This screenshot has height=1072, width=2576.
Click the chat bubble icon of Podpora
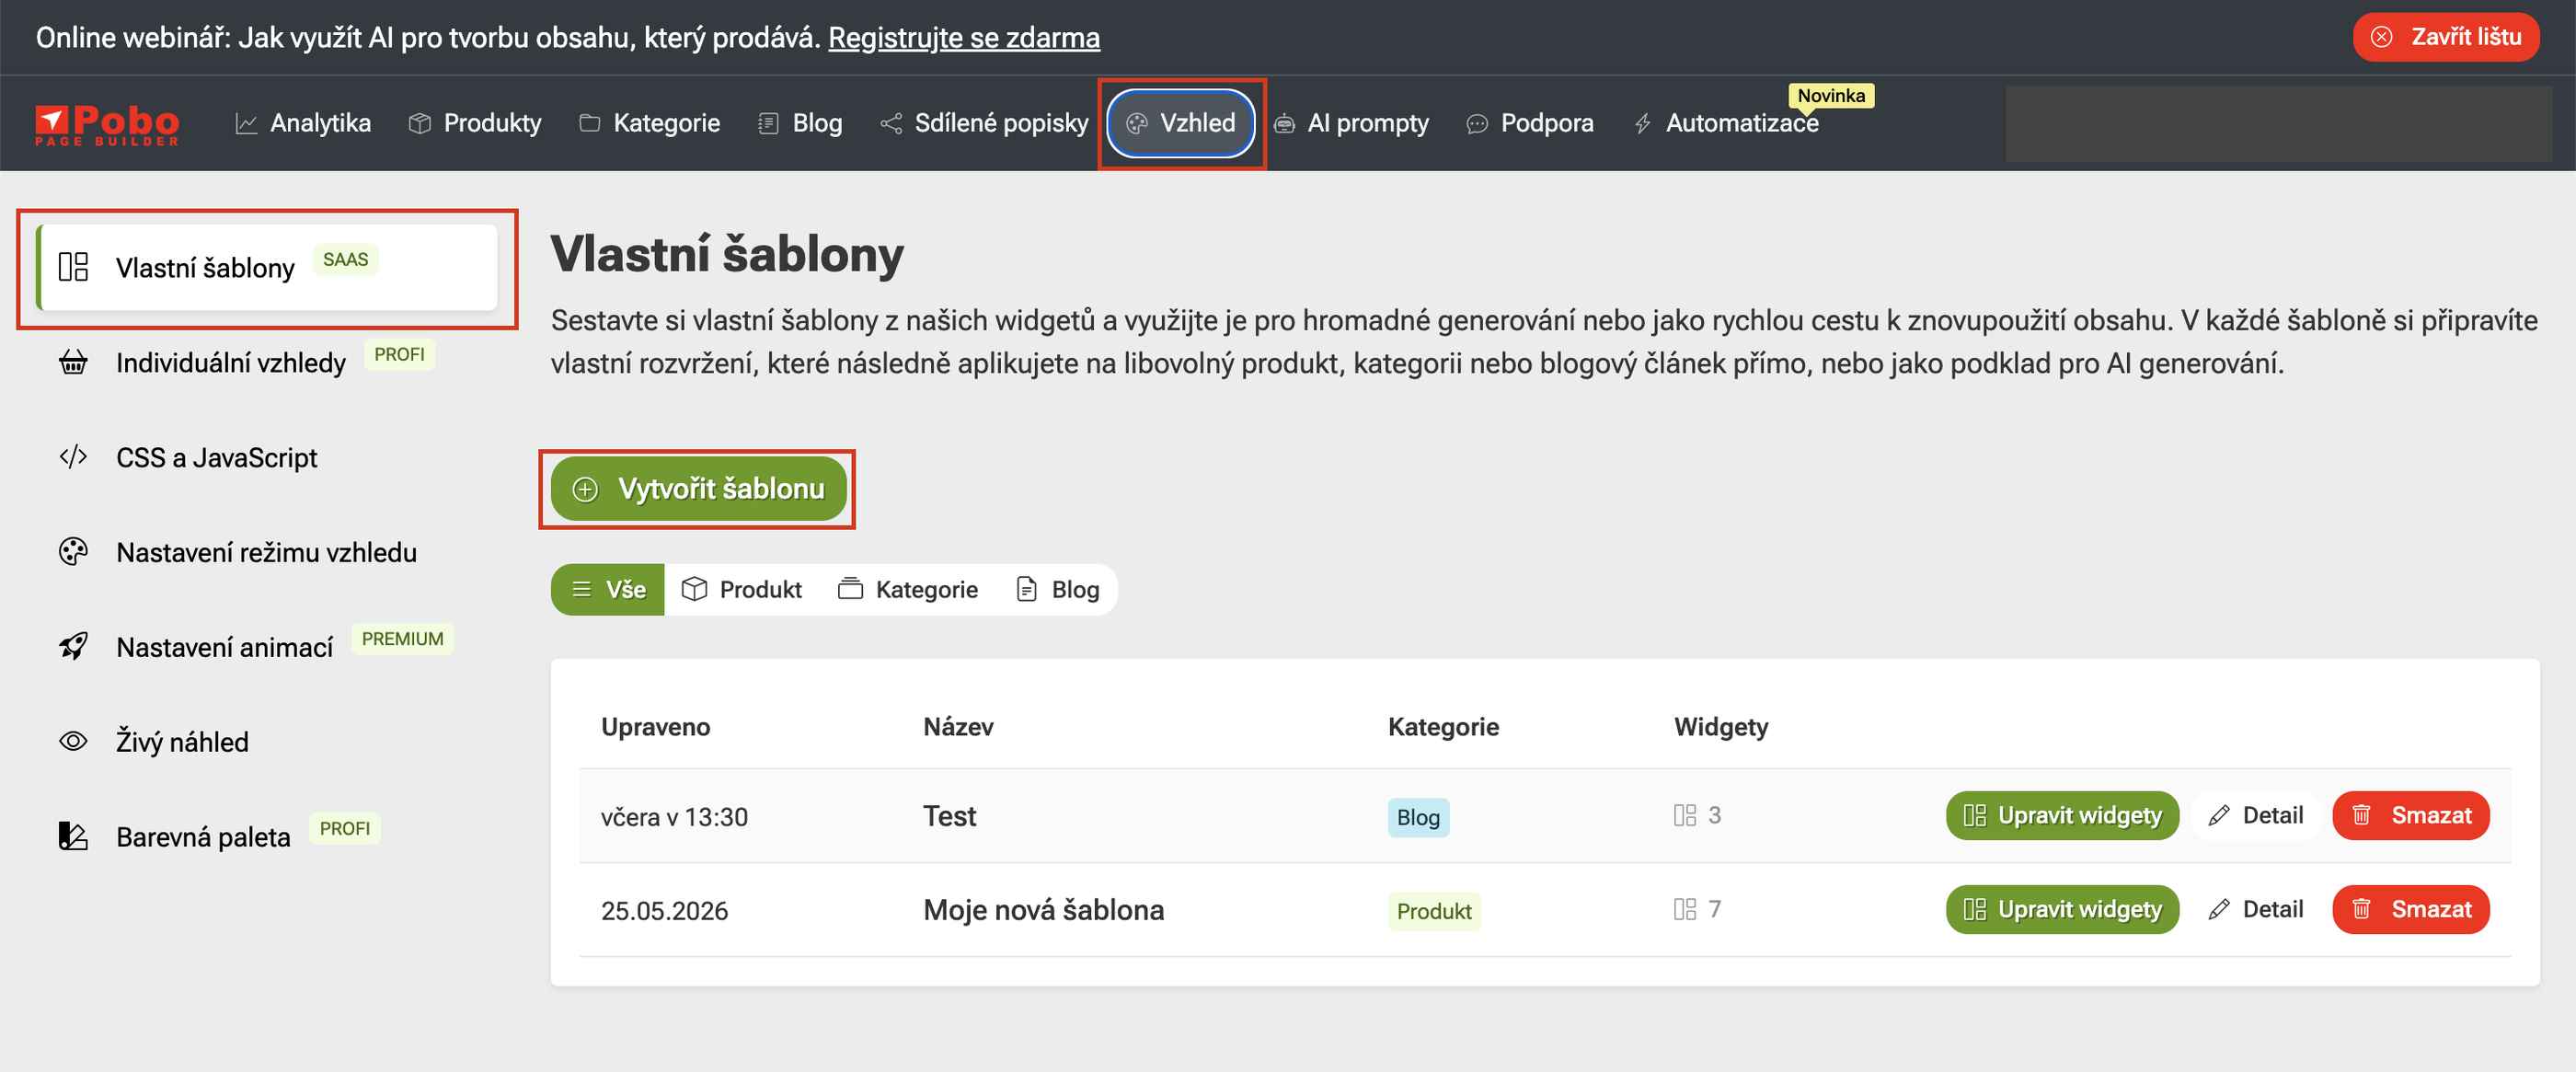click(1477, 123)
